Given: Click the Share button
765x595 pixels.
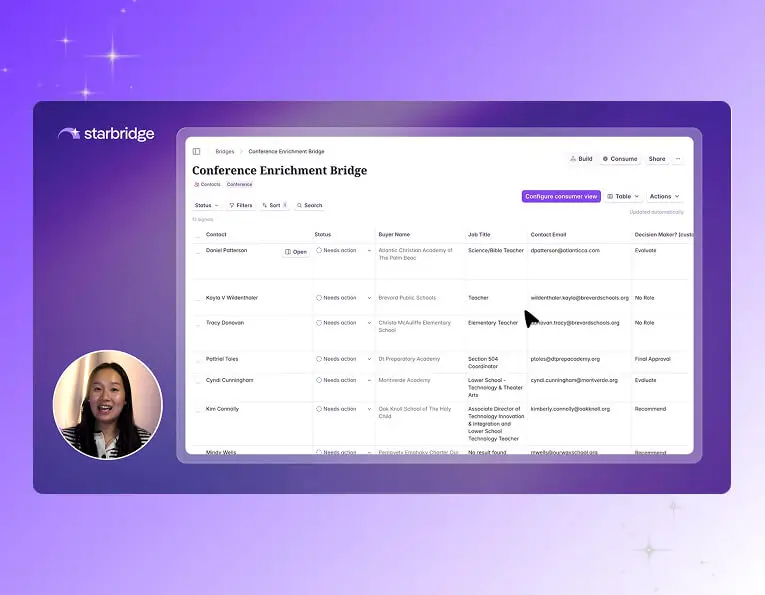Looking at the screenshot, I should tap(657, 159).
